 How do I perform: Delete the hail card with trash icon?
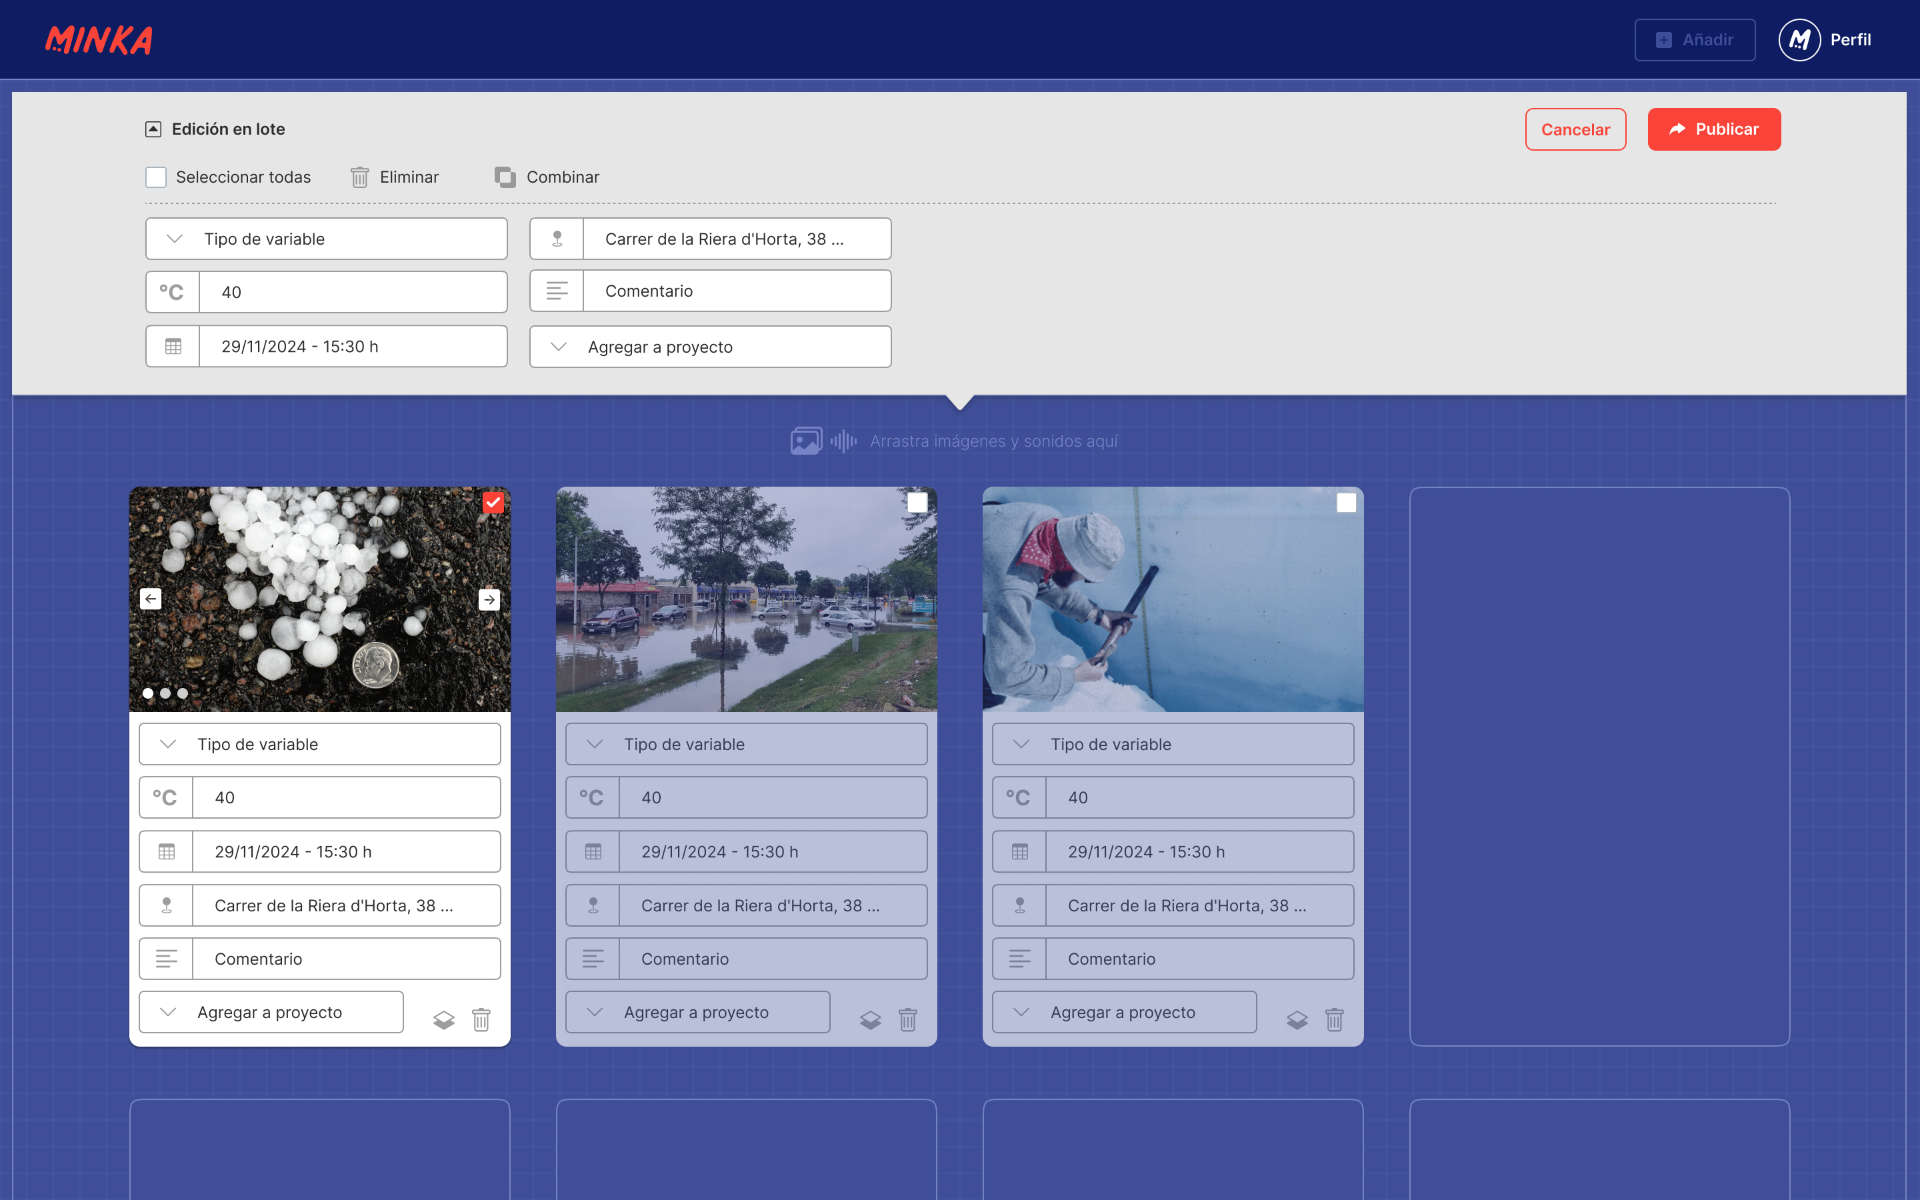[x=481, y=1020]
